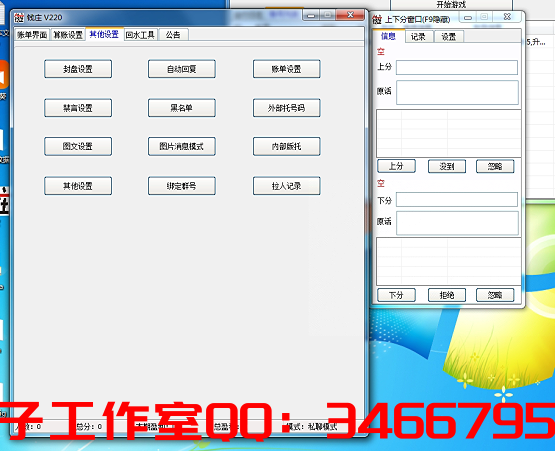
Task: Click the upper request list in 上下分窗口
Action: coord(449,133)
